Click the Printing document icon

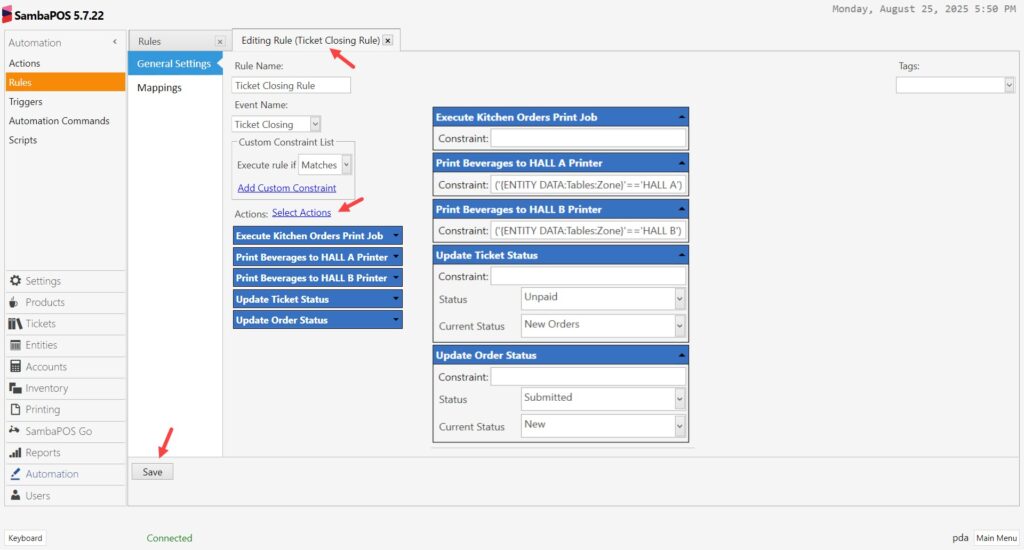pyautogui.click(x=15, y=410)
